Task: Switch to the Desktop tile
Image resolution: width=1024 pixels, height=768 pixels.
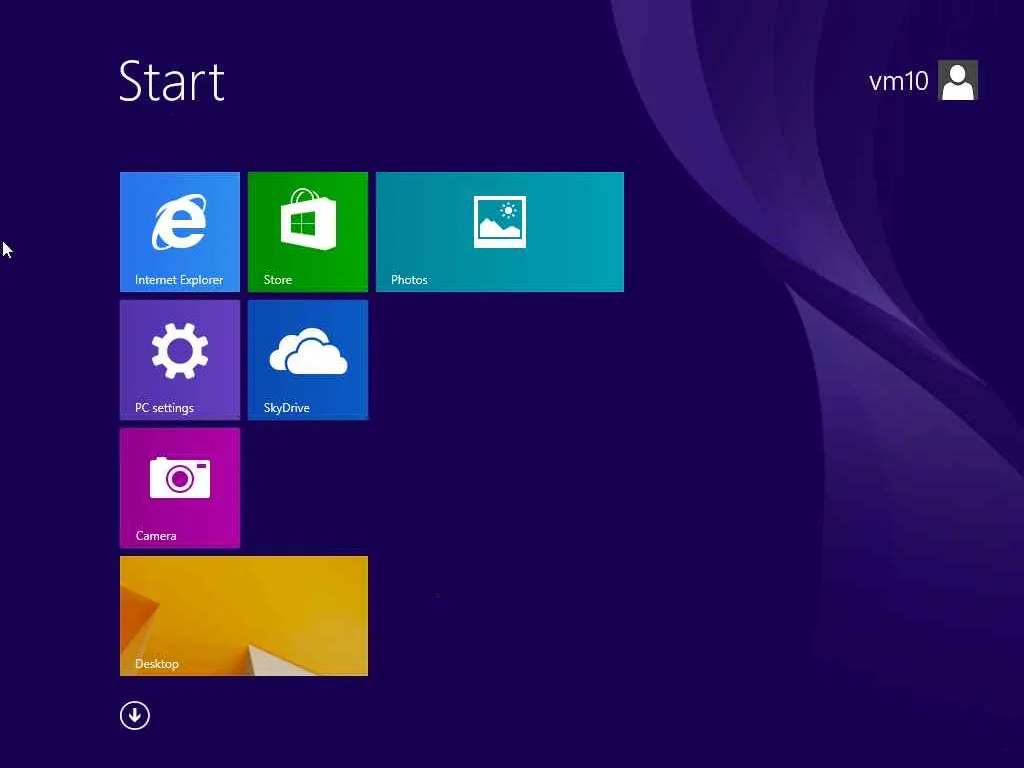Action: pos(244,616)
